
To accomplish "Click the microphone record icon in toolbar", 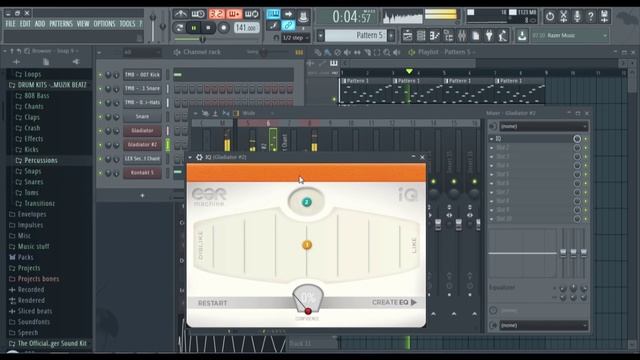I will (577, 16).
